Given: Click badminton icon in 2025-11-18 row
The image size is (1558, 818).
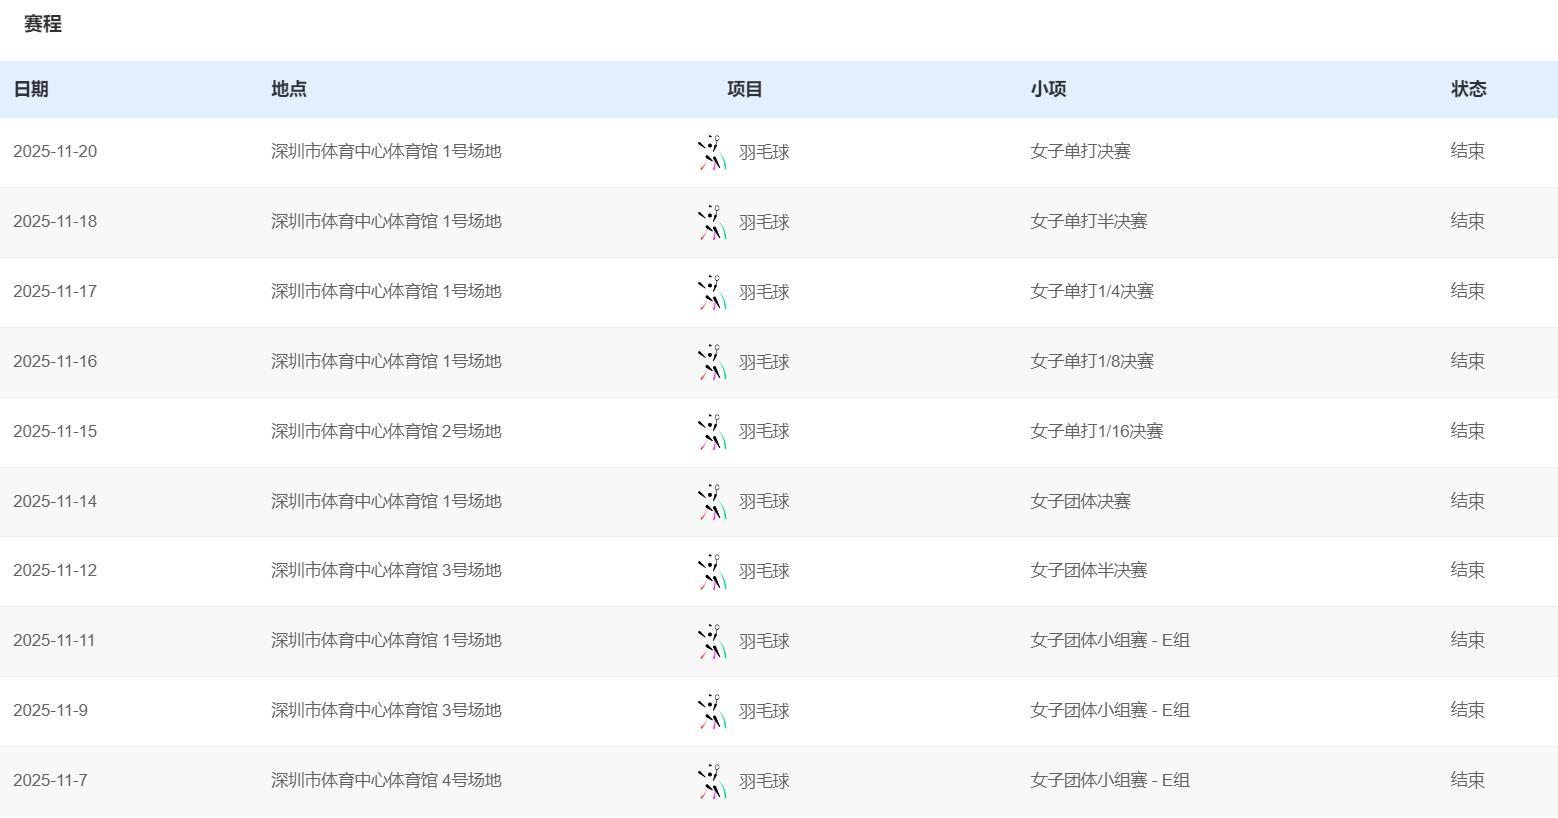Looking at the screenshot, I should point(712,222).
